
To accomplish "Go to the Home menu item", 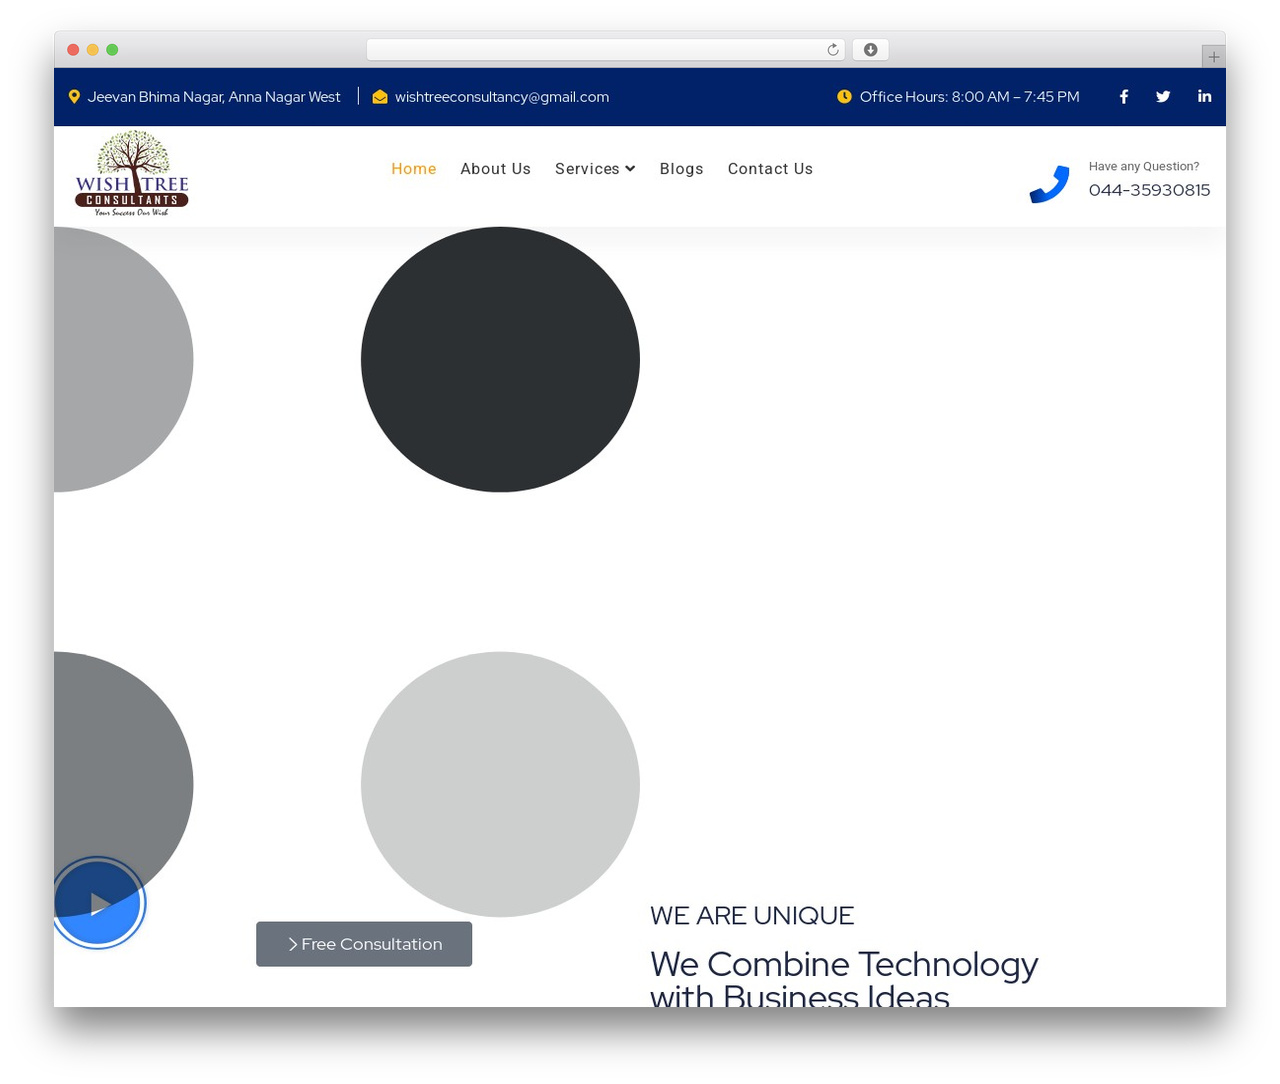I will (414, 169).
